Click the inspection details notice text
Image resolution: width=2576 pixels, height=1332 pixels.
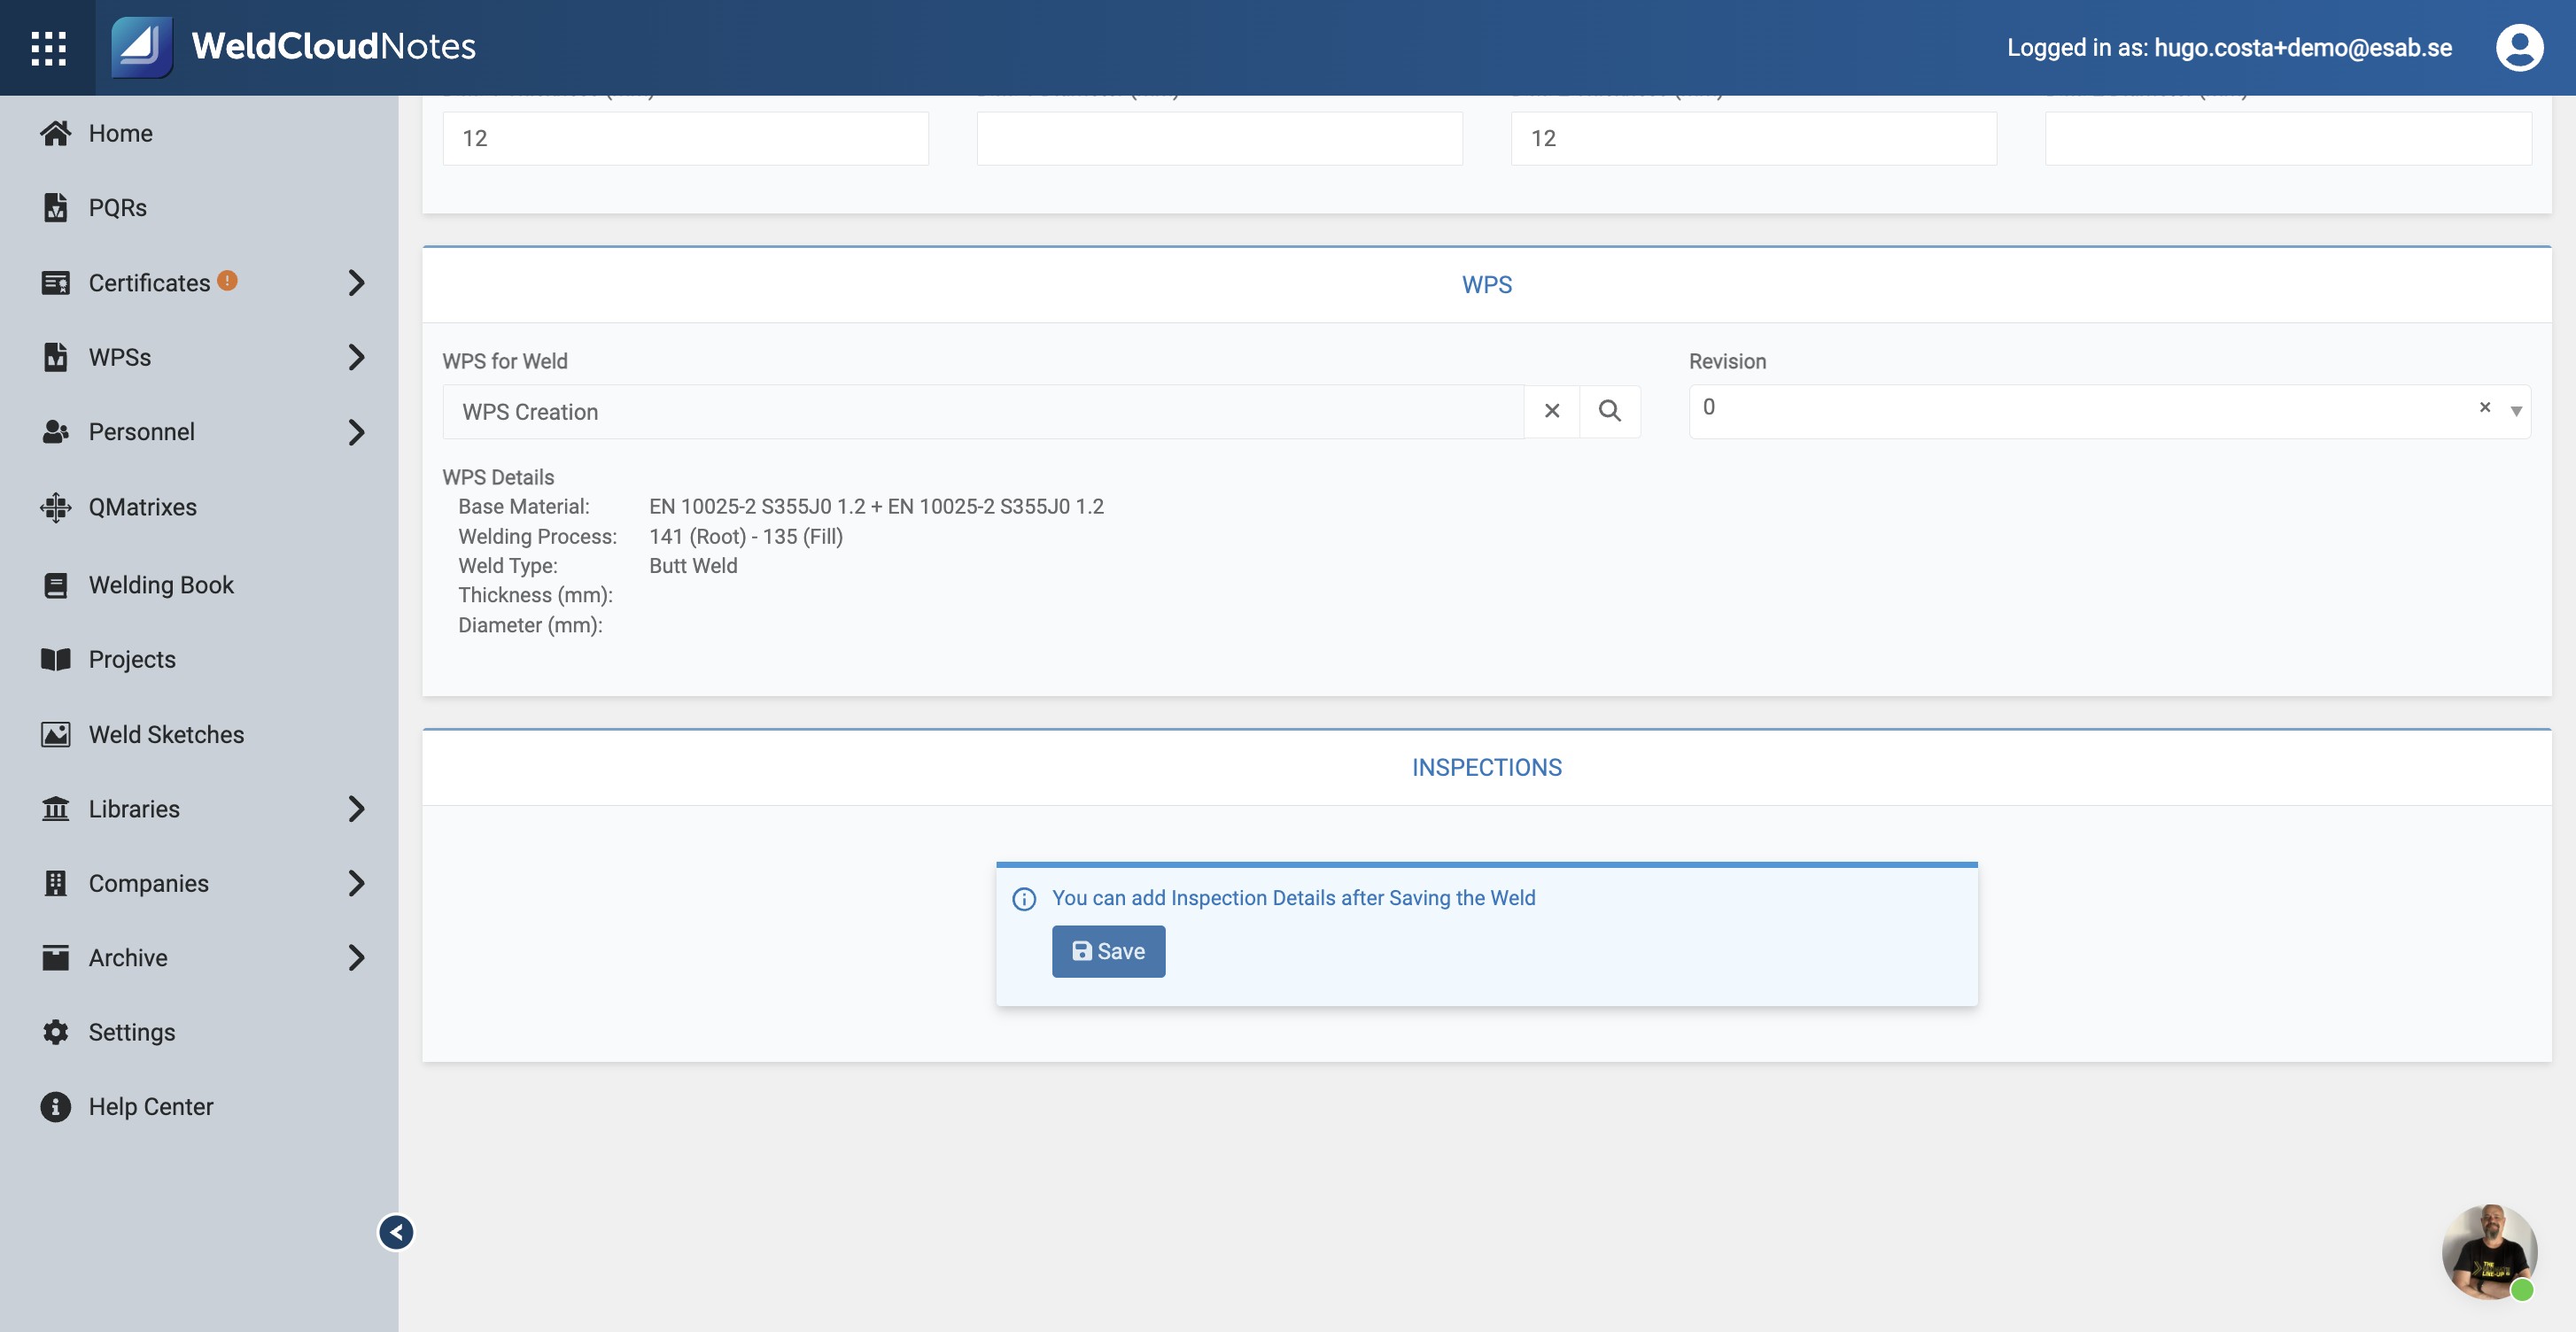[1293, 898]
